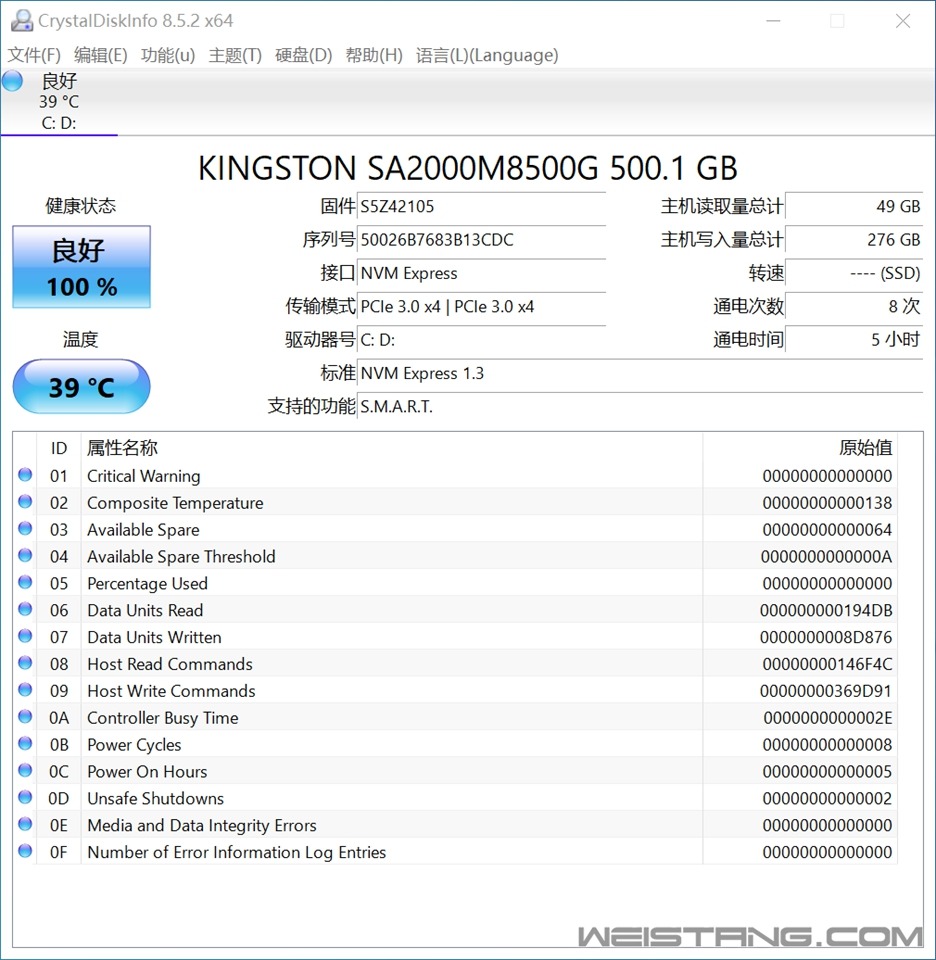Viewport: 936px width, 960px height.
Task: Click the status icon for Percentage Used
Action: tap(25, 583)
